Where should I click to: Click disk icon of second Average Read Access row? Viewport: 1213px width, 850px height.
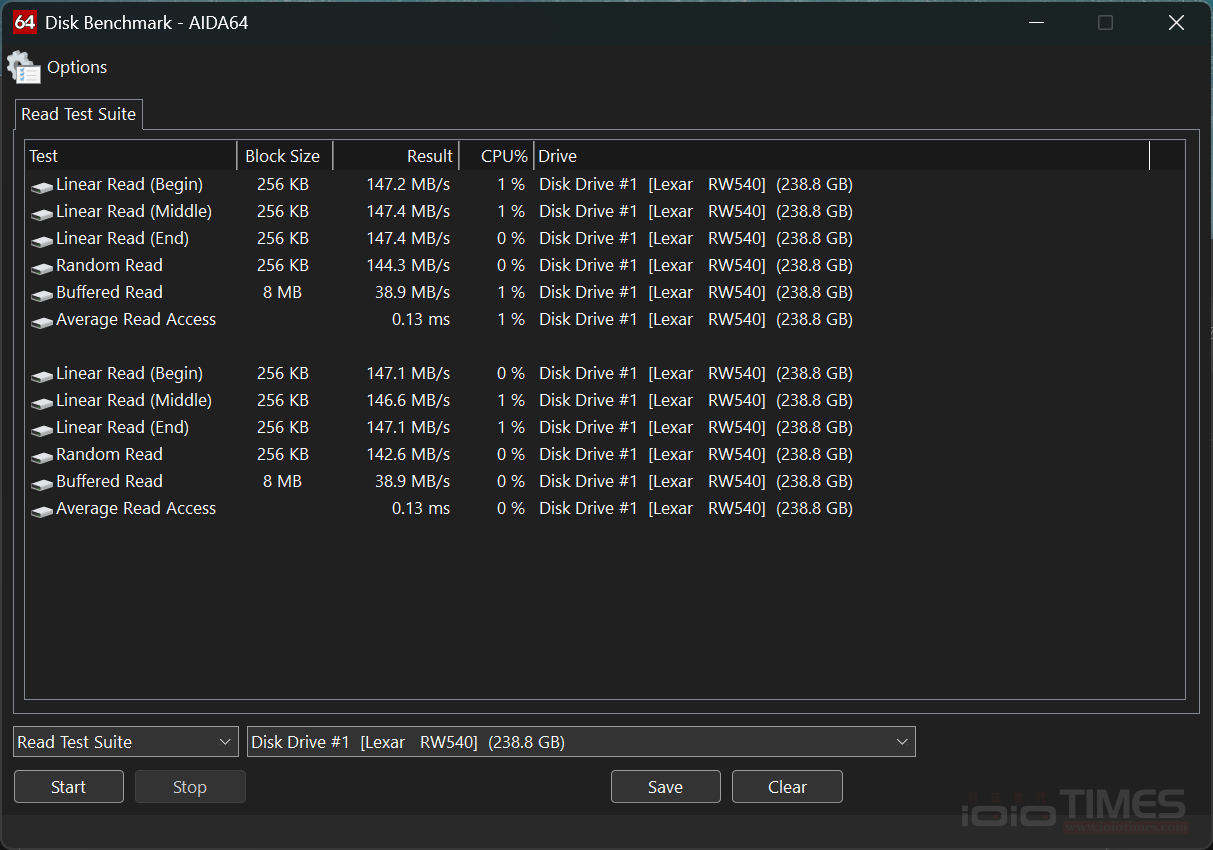click(x=41, y=511)
